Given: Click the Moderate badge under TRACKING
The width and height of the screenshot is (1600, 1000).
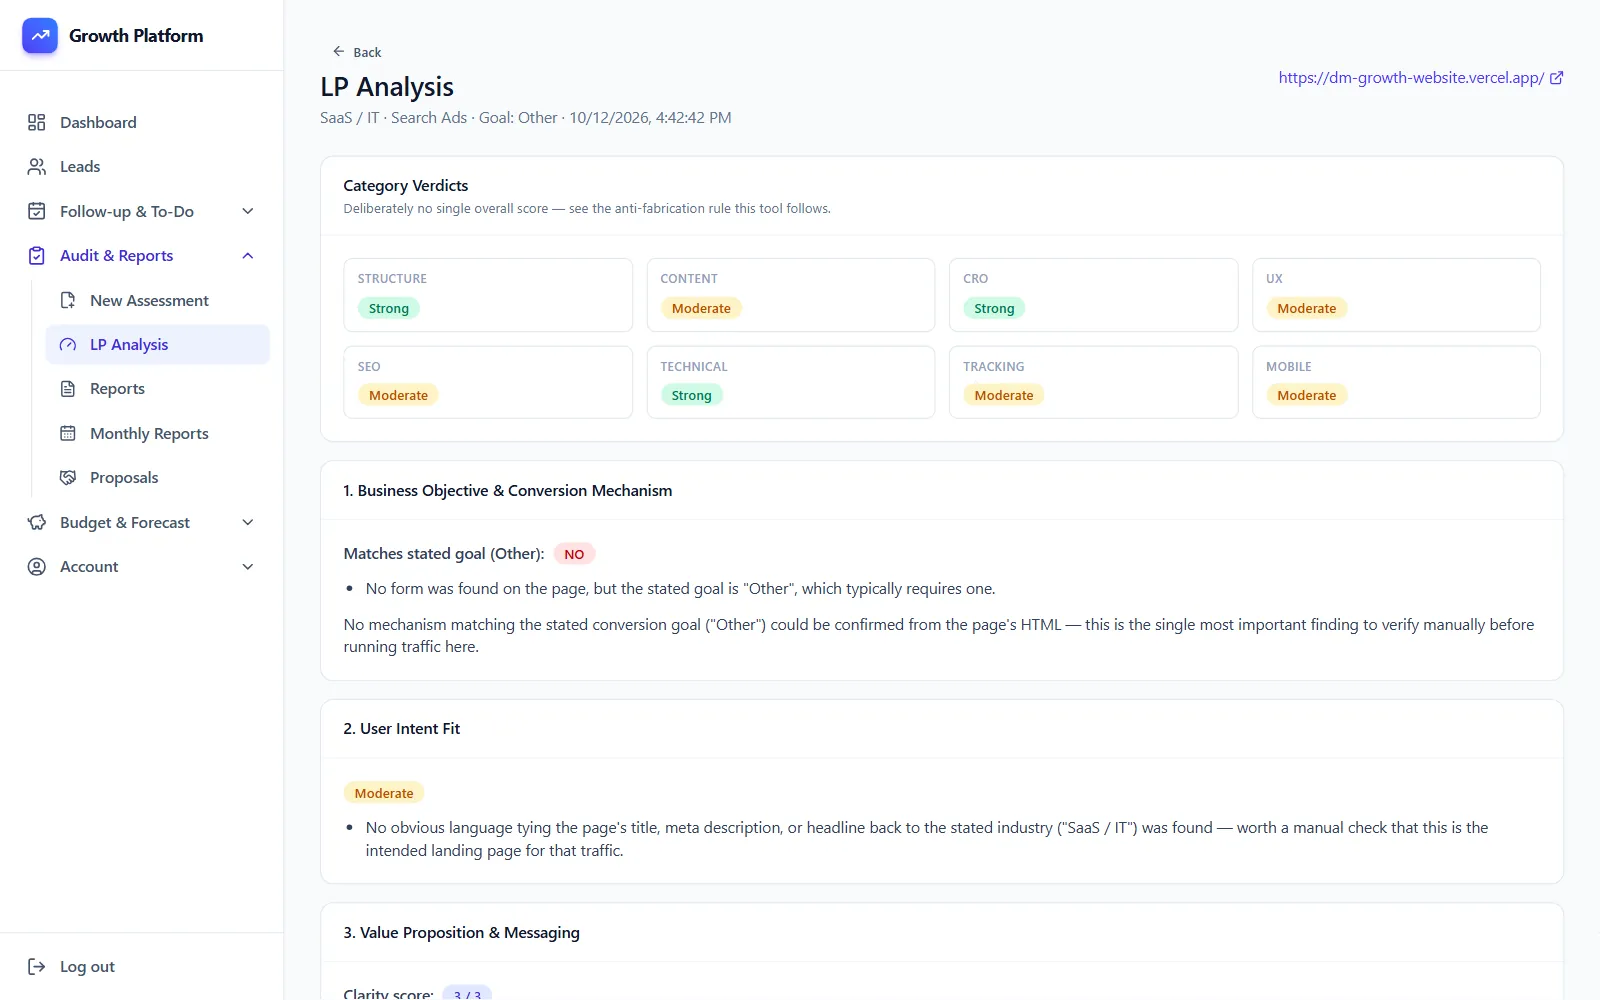Looking at the screenshot, I should coord(1004,395).
